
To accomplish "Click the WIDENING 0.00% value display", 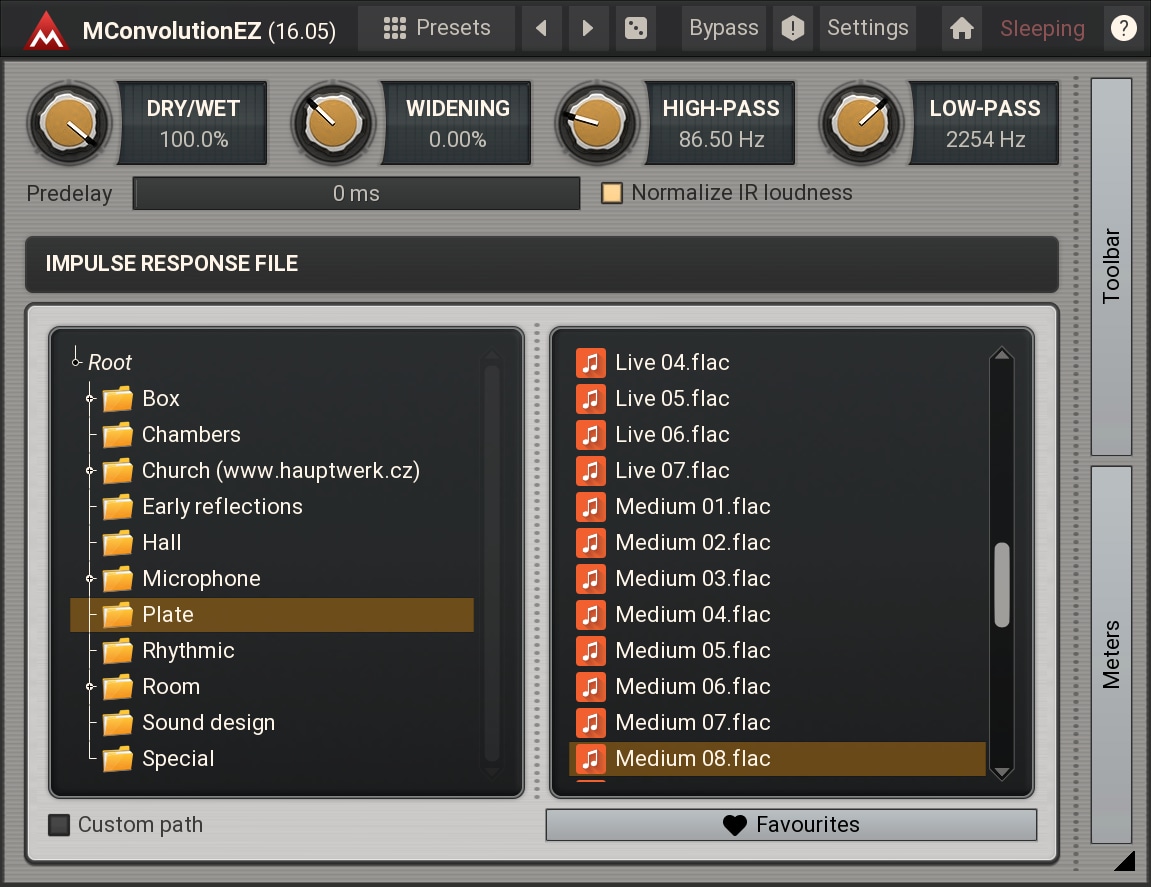I will [x=457, y=123].
